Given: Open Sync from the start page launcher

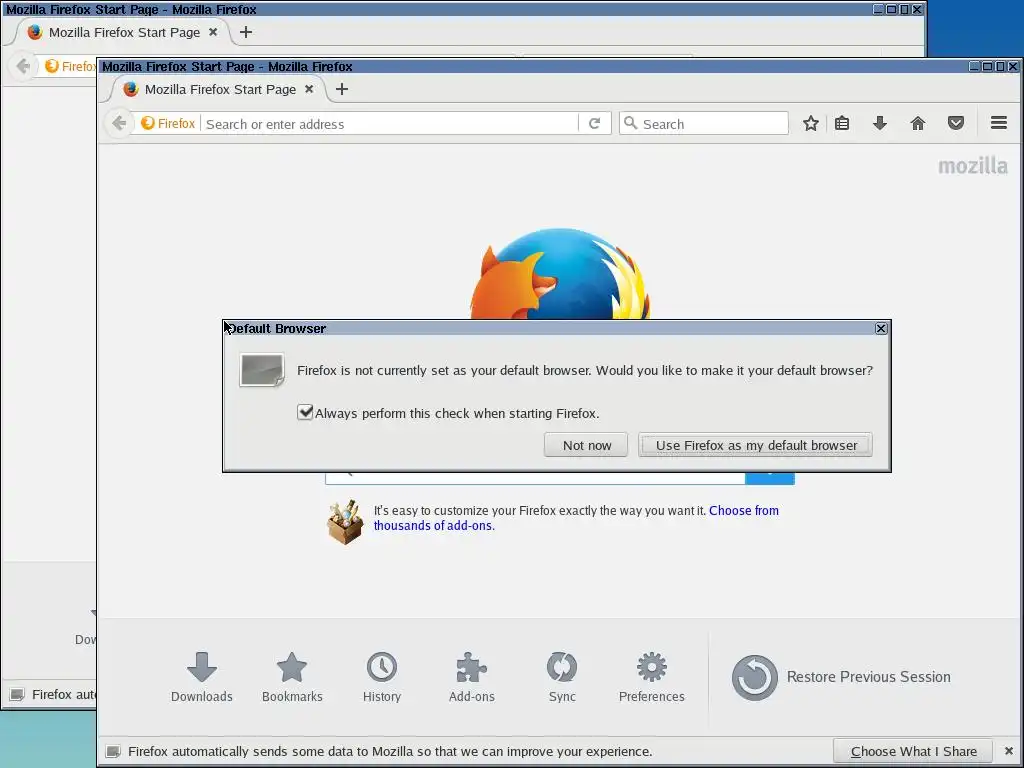Looking at the screenshot, I should point(562,677).
